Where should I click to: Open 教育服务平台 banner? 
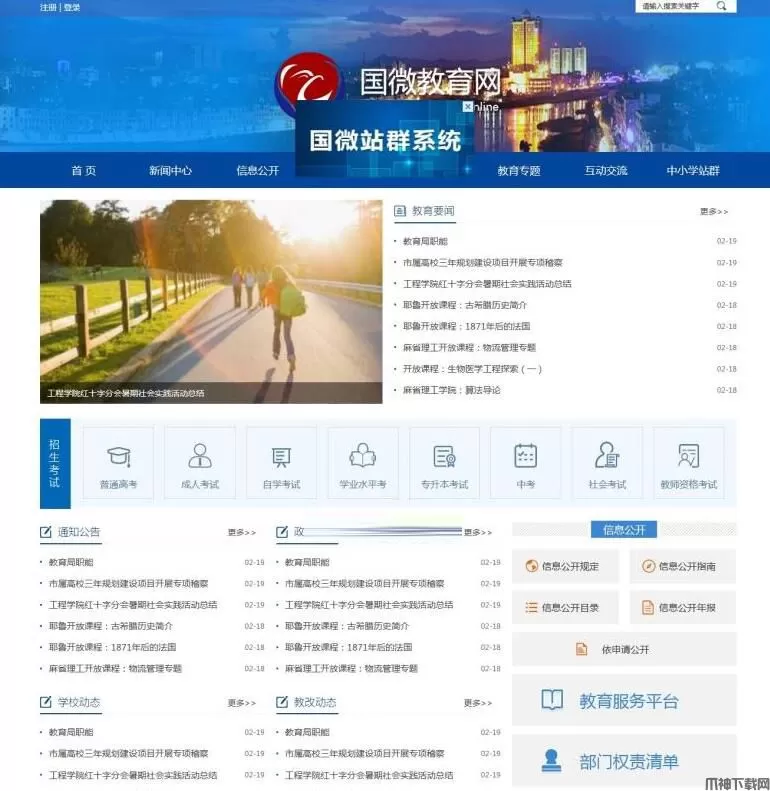tap(624, 700)
